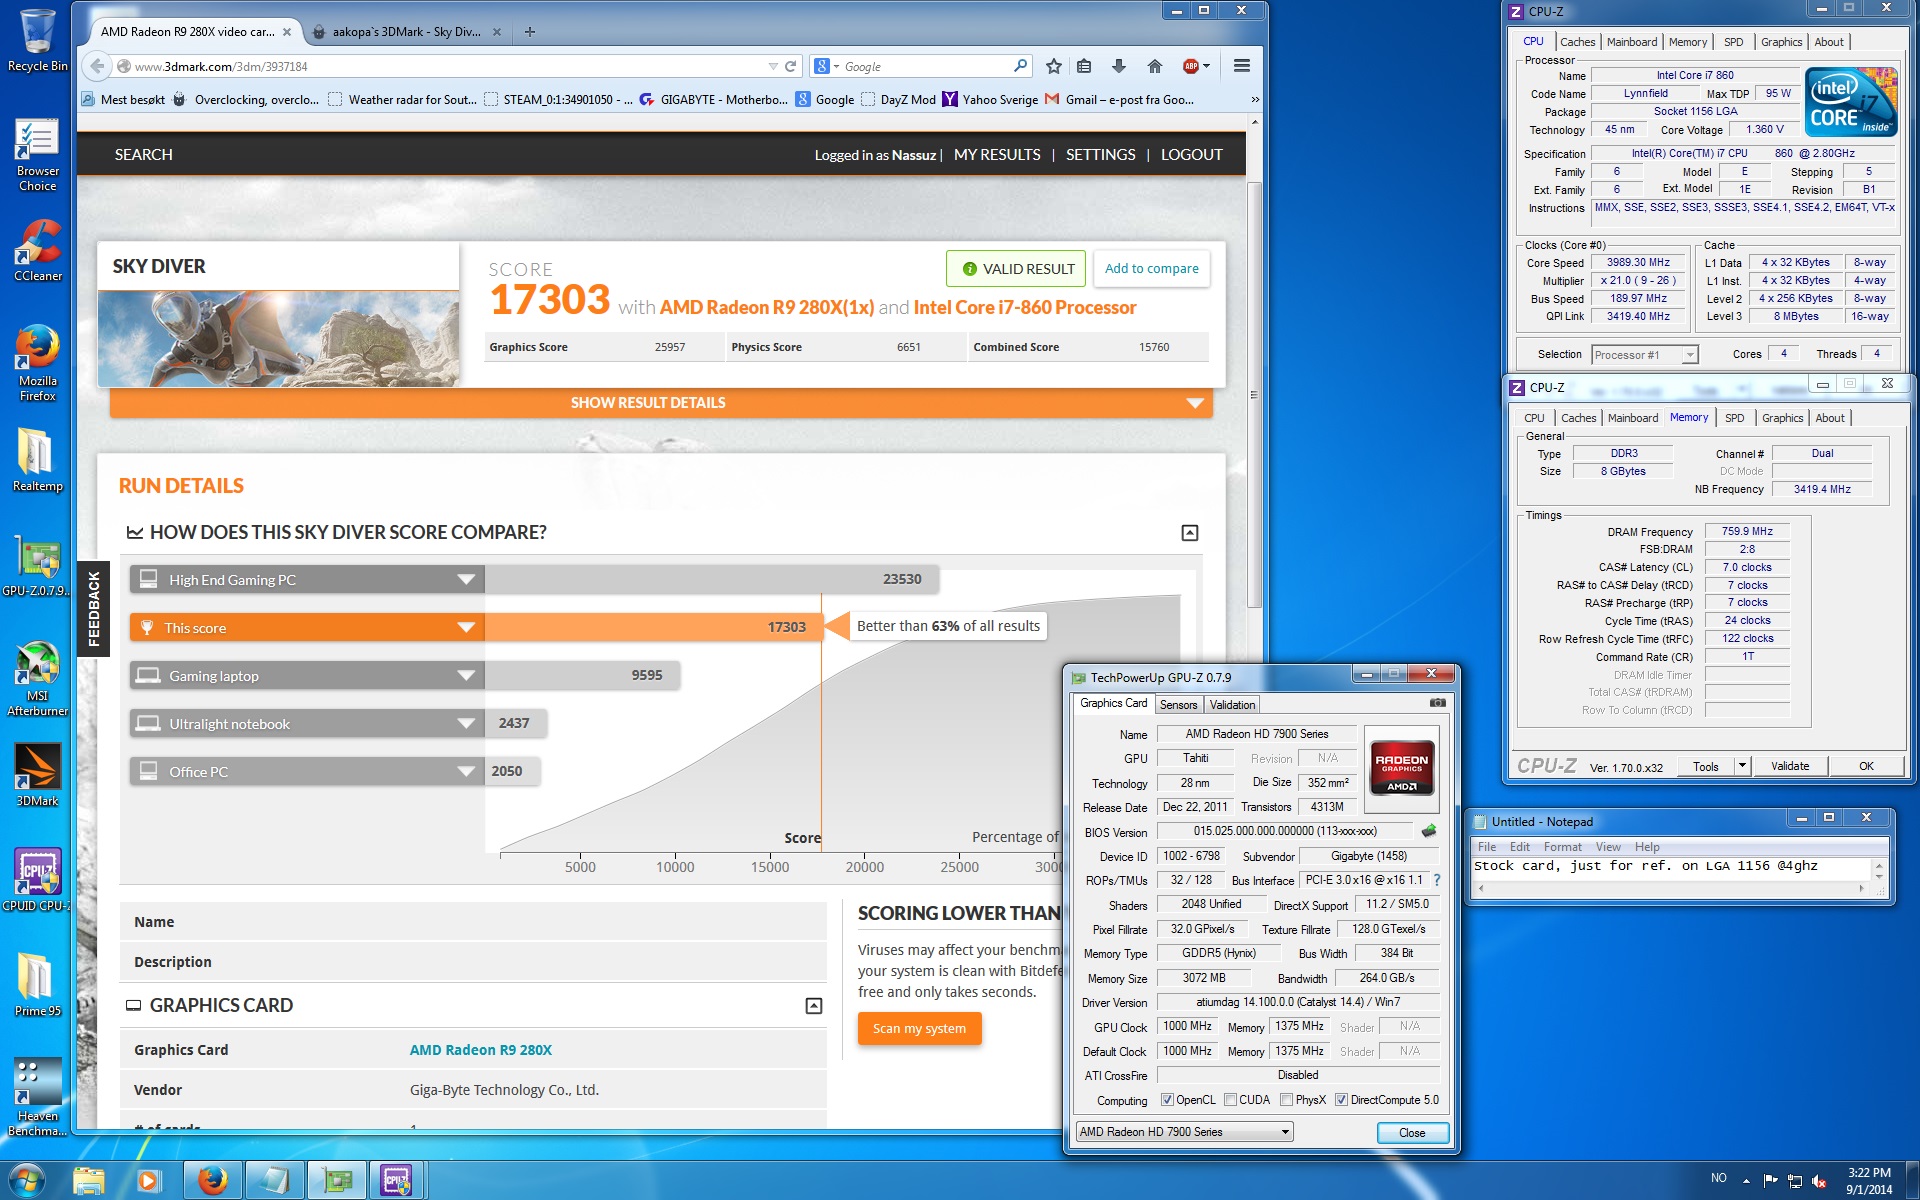Viewport: 1920px width, 1200px height.
Task: Switch to the Sensors tab in GPU-Z
Action: pos(1178,705)
